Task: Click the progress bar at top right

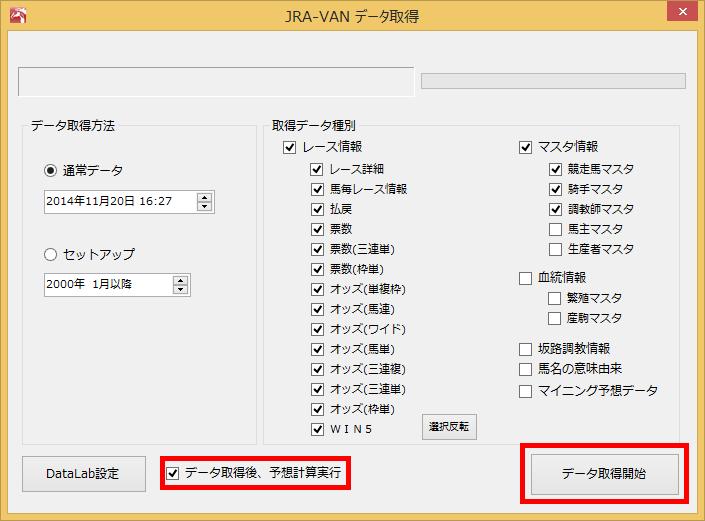Action: (x=553, y=81)
